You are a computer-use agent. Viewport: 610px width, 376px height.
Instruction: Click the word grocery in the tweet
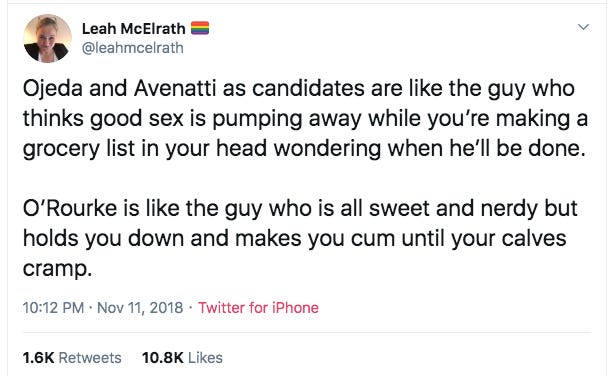coord(61,150)
